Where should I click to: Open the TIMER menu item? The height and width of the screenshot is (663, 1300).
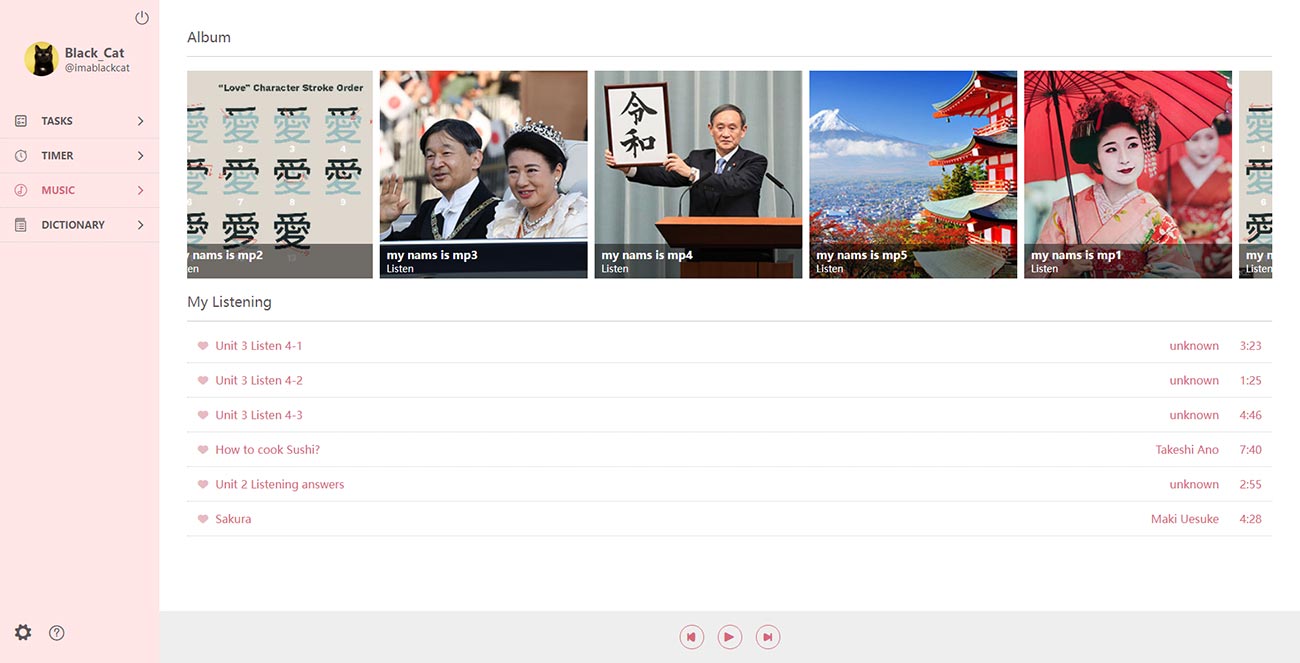(x=79, y=156)
